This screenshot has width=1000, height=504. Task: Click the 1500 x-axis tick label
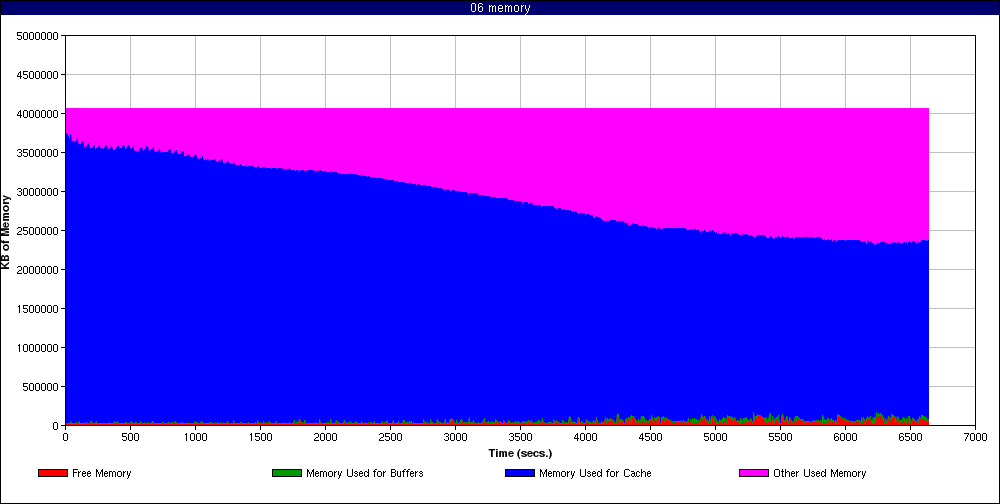pyautogui.click(x=260, y=437)
